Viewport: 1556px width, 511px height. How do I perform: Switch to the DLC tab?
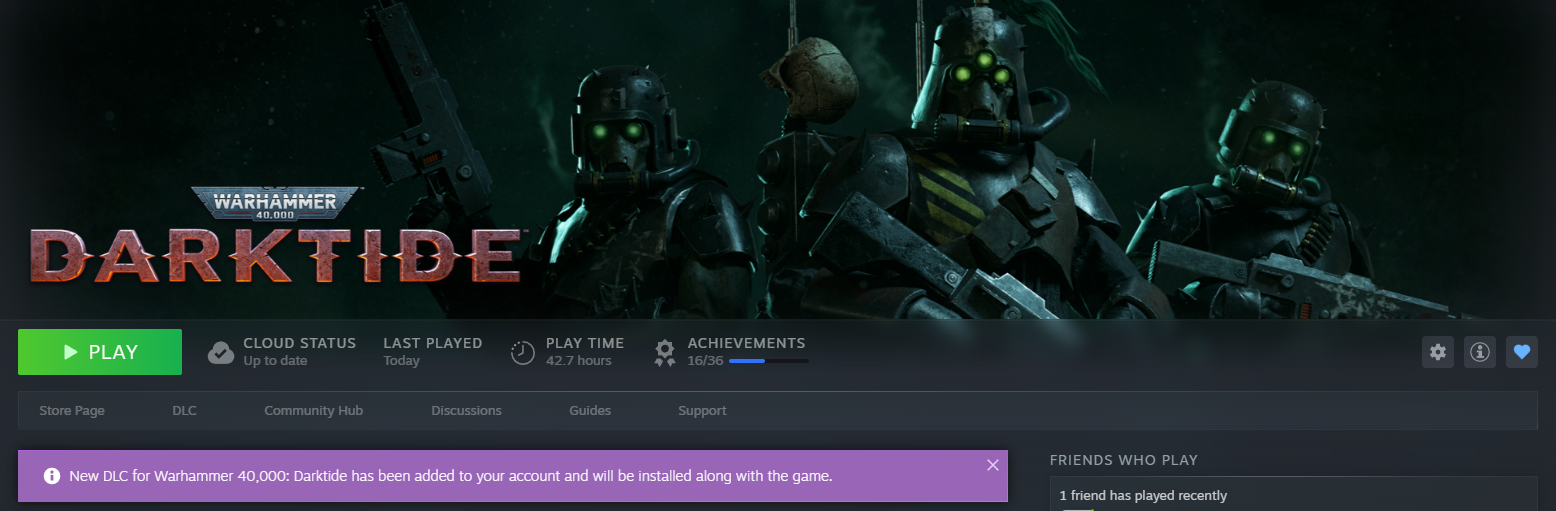185,410
